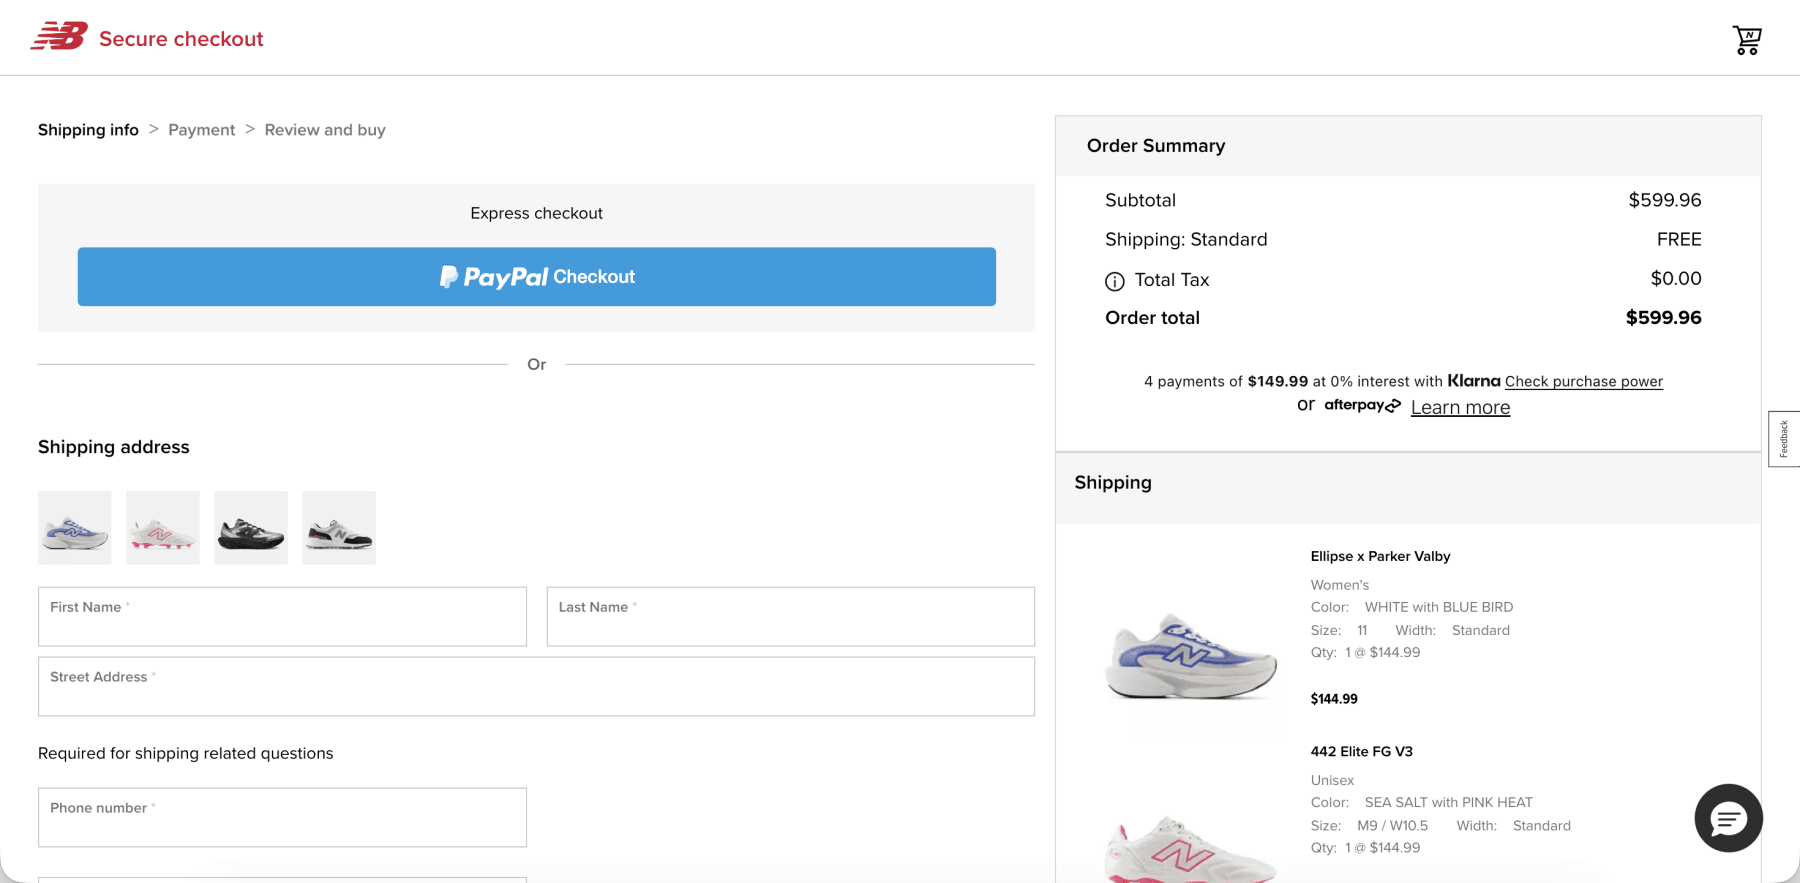Go to Payment step
The height and width of the screenshot is (883, 1800).
[202, 130]
